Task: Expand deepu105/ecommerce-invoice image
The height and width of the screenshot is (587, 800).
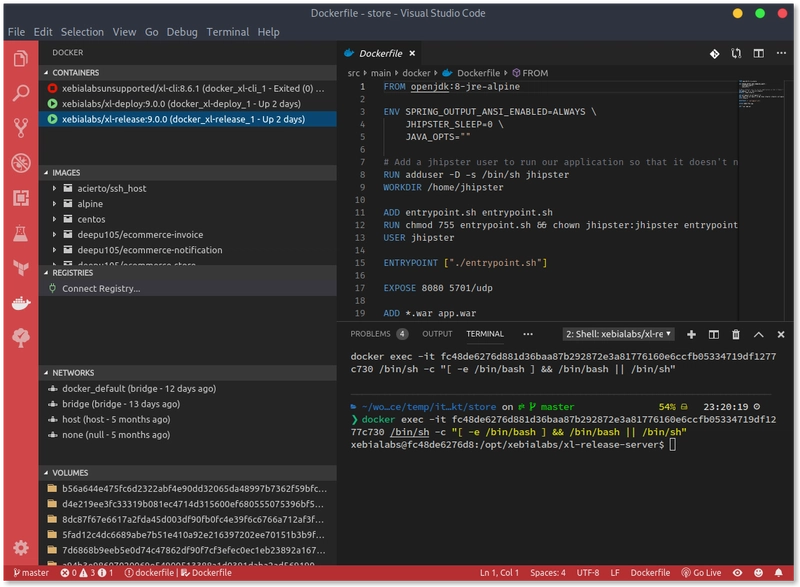Action: 55,235
